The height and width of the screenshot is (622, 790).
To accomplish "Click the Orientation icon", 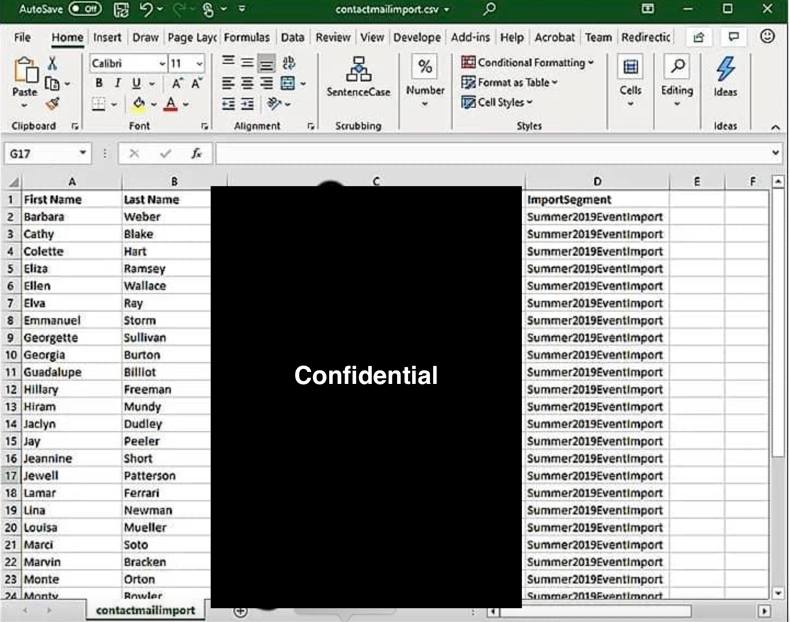I will pyautogui.click(x=274, y=104).
